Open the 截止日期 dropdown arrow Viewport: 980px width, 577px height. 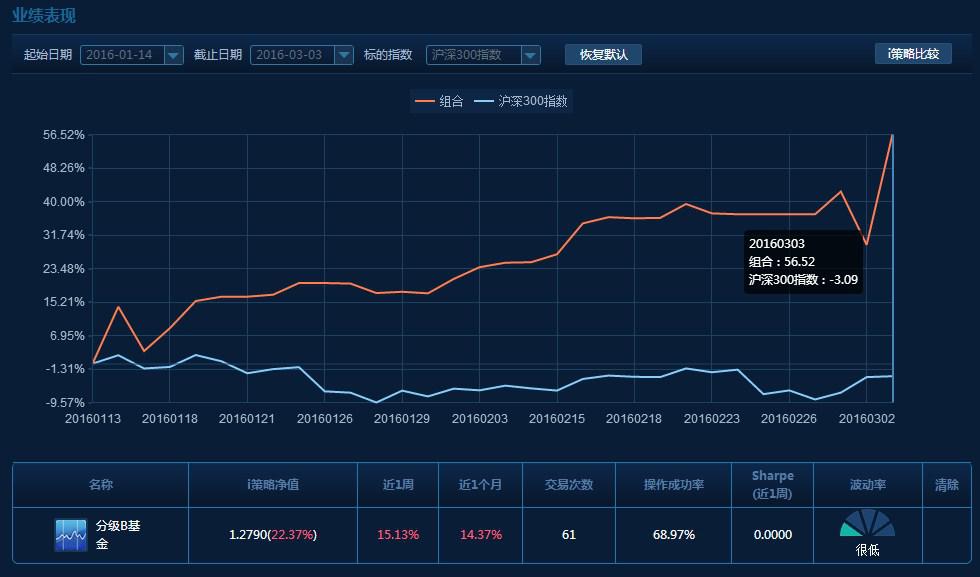(343, 55)
